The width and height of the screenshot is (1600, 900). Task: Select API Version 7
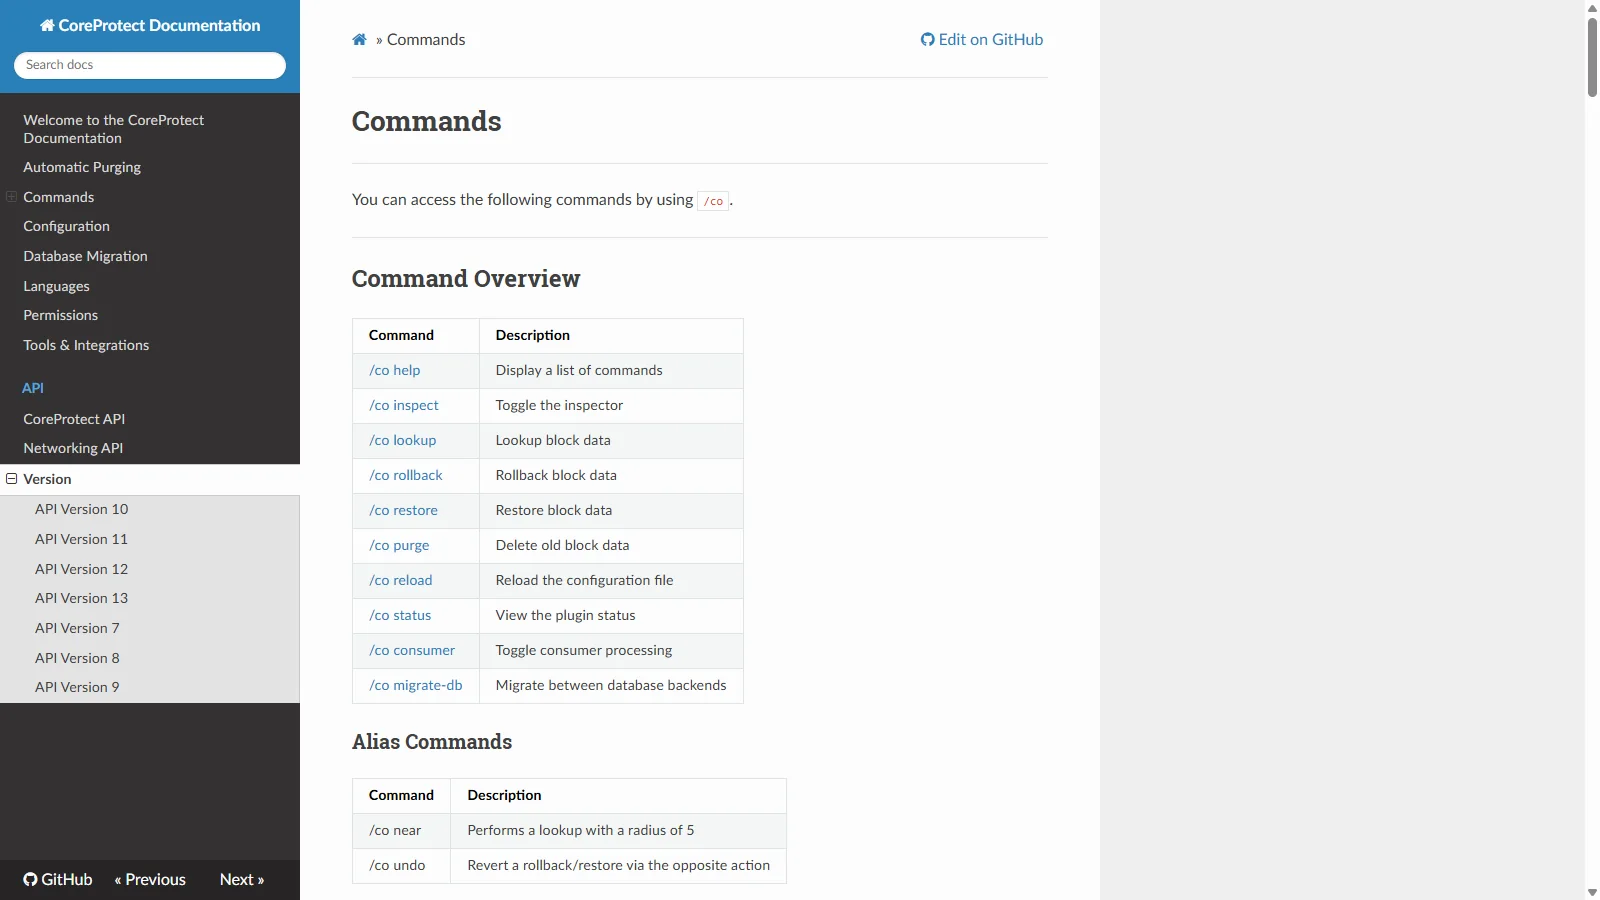click(77, 628)
